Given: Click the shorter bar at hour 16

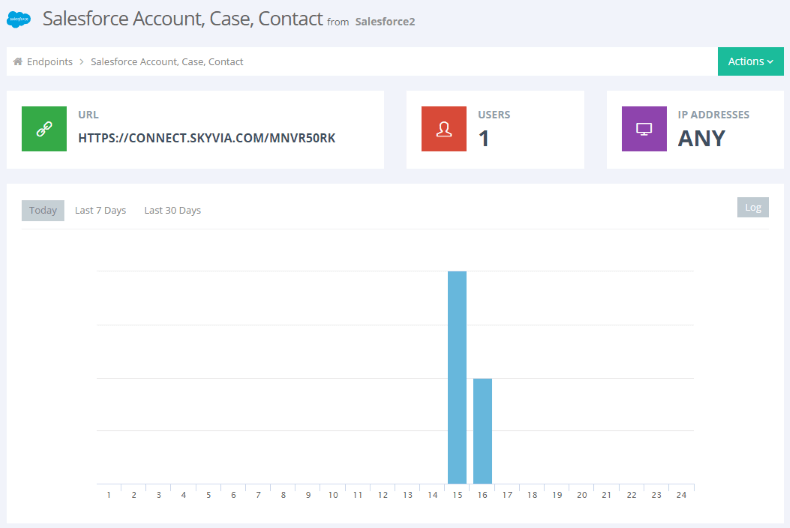Looking at the screenshot, I should tap(482, 431).
